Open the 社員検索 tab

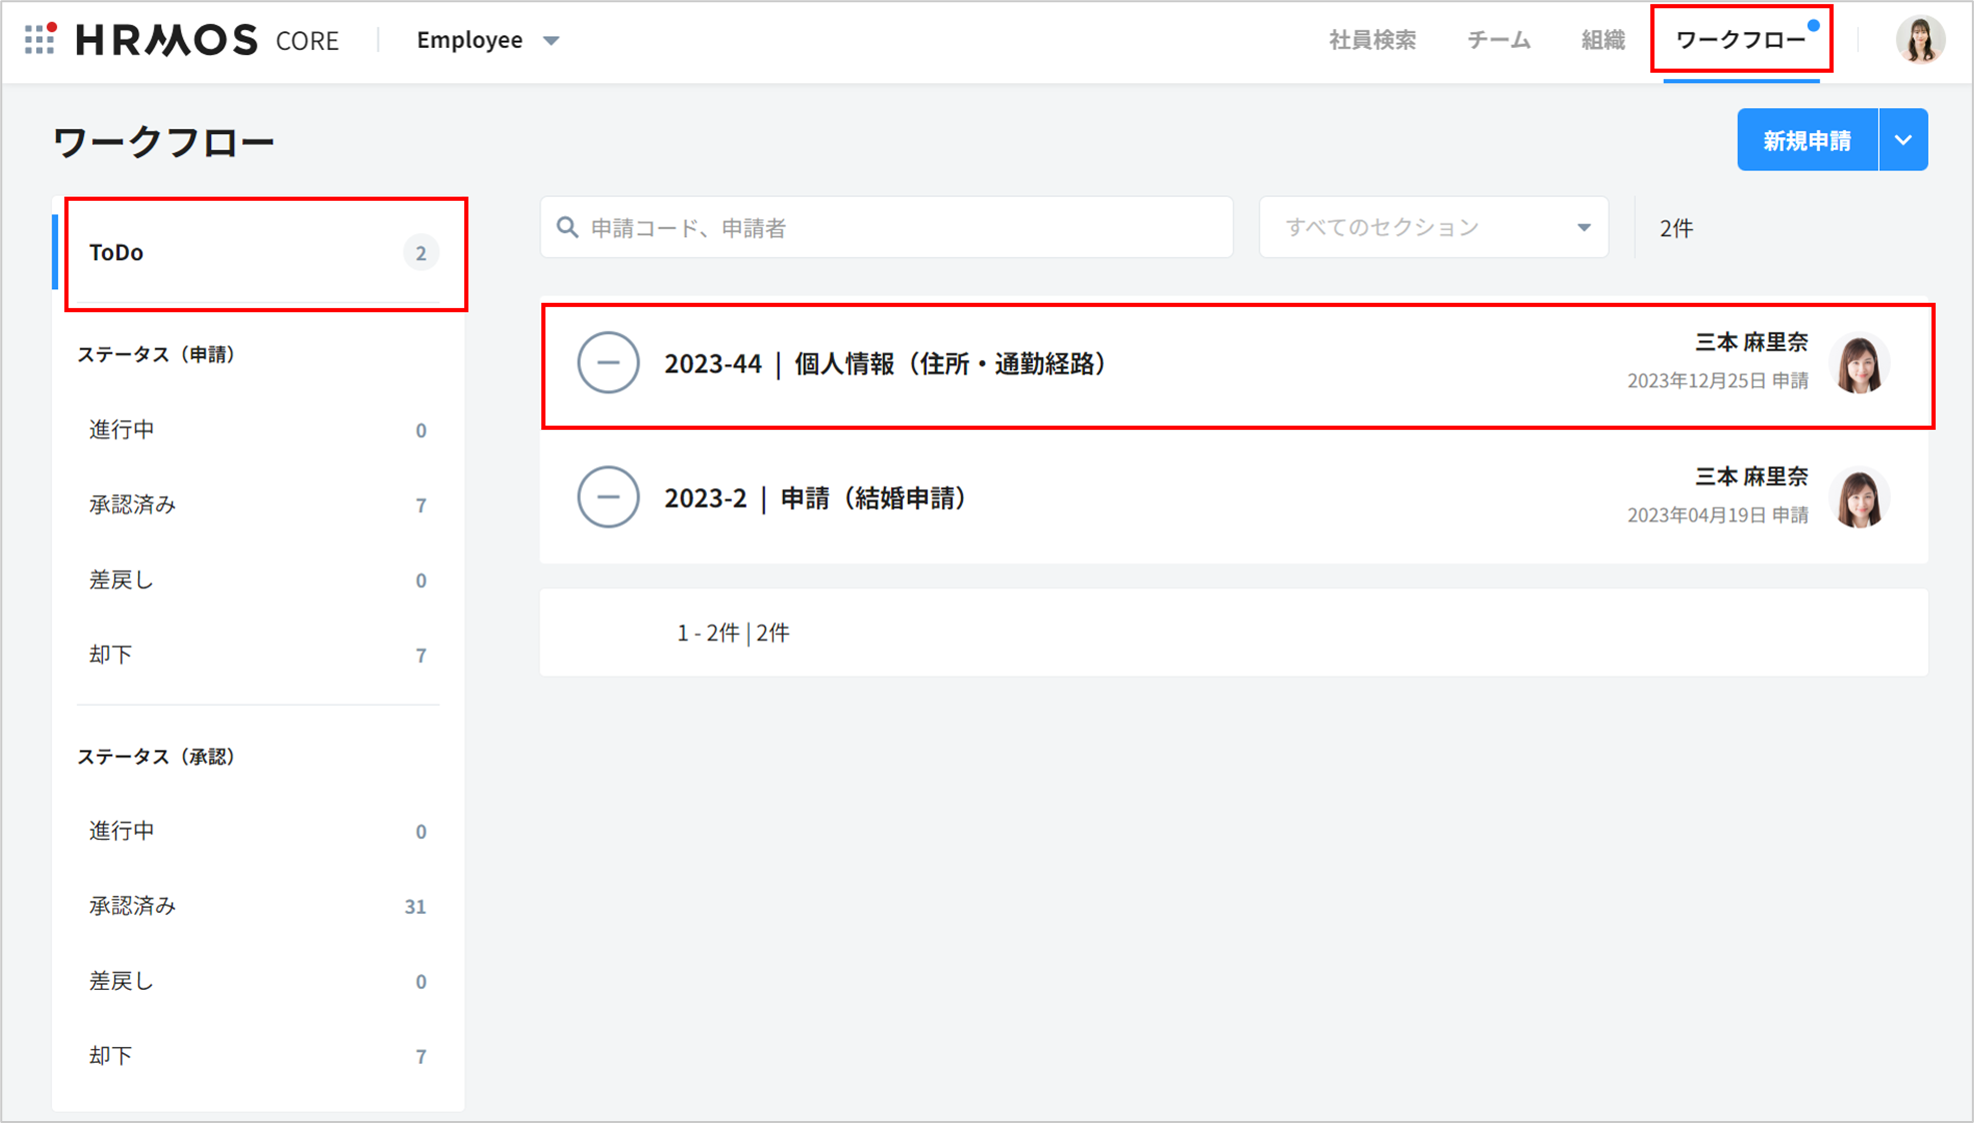[1372, 40]
